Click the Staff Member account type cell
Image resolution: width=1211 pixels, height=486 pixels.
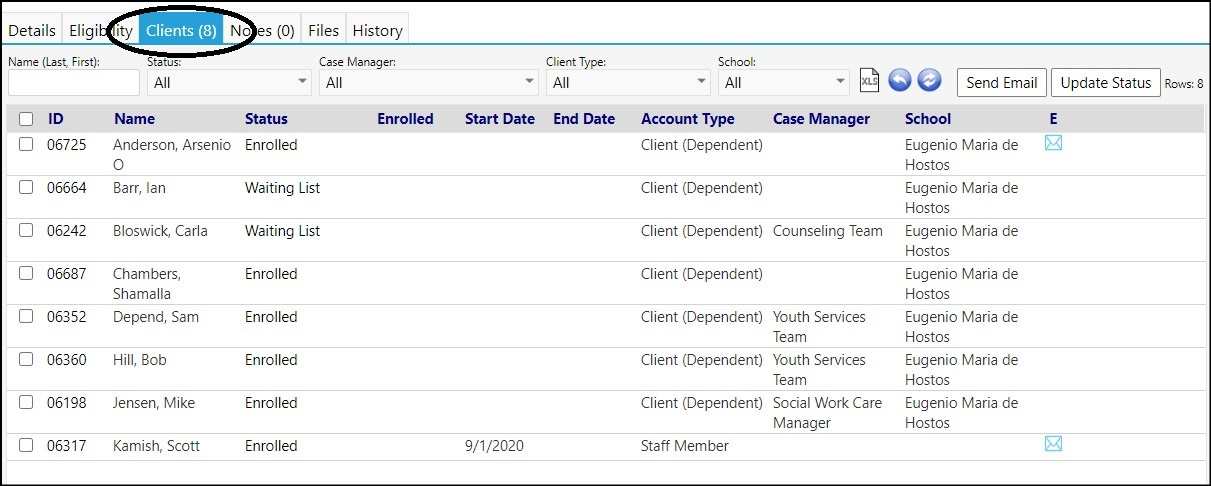(x=685, y=446)
